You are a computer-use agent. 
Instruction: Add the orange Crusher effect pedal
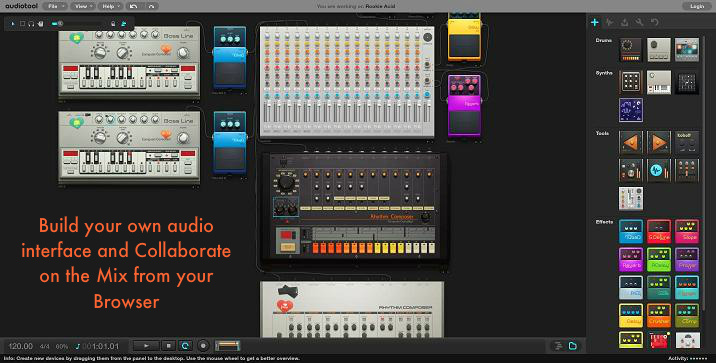[x=659, y=316]
